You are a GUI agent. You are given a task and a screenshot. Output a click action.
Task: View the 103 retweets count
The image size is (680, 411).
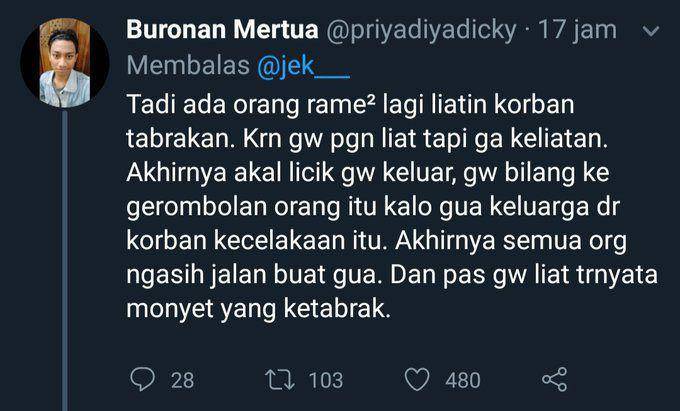[x=326, y=380]
